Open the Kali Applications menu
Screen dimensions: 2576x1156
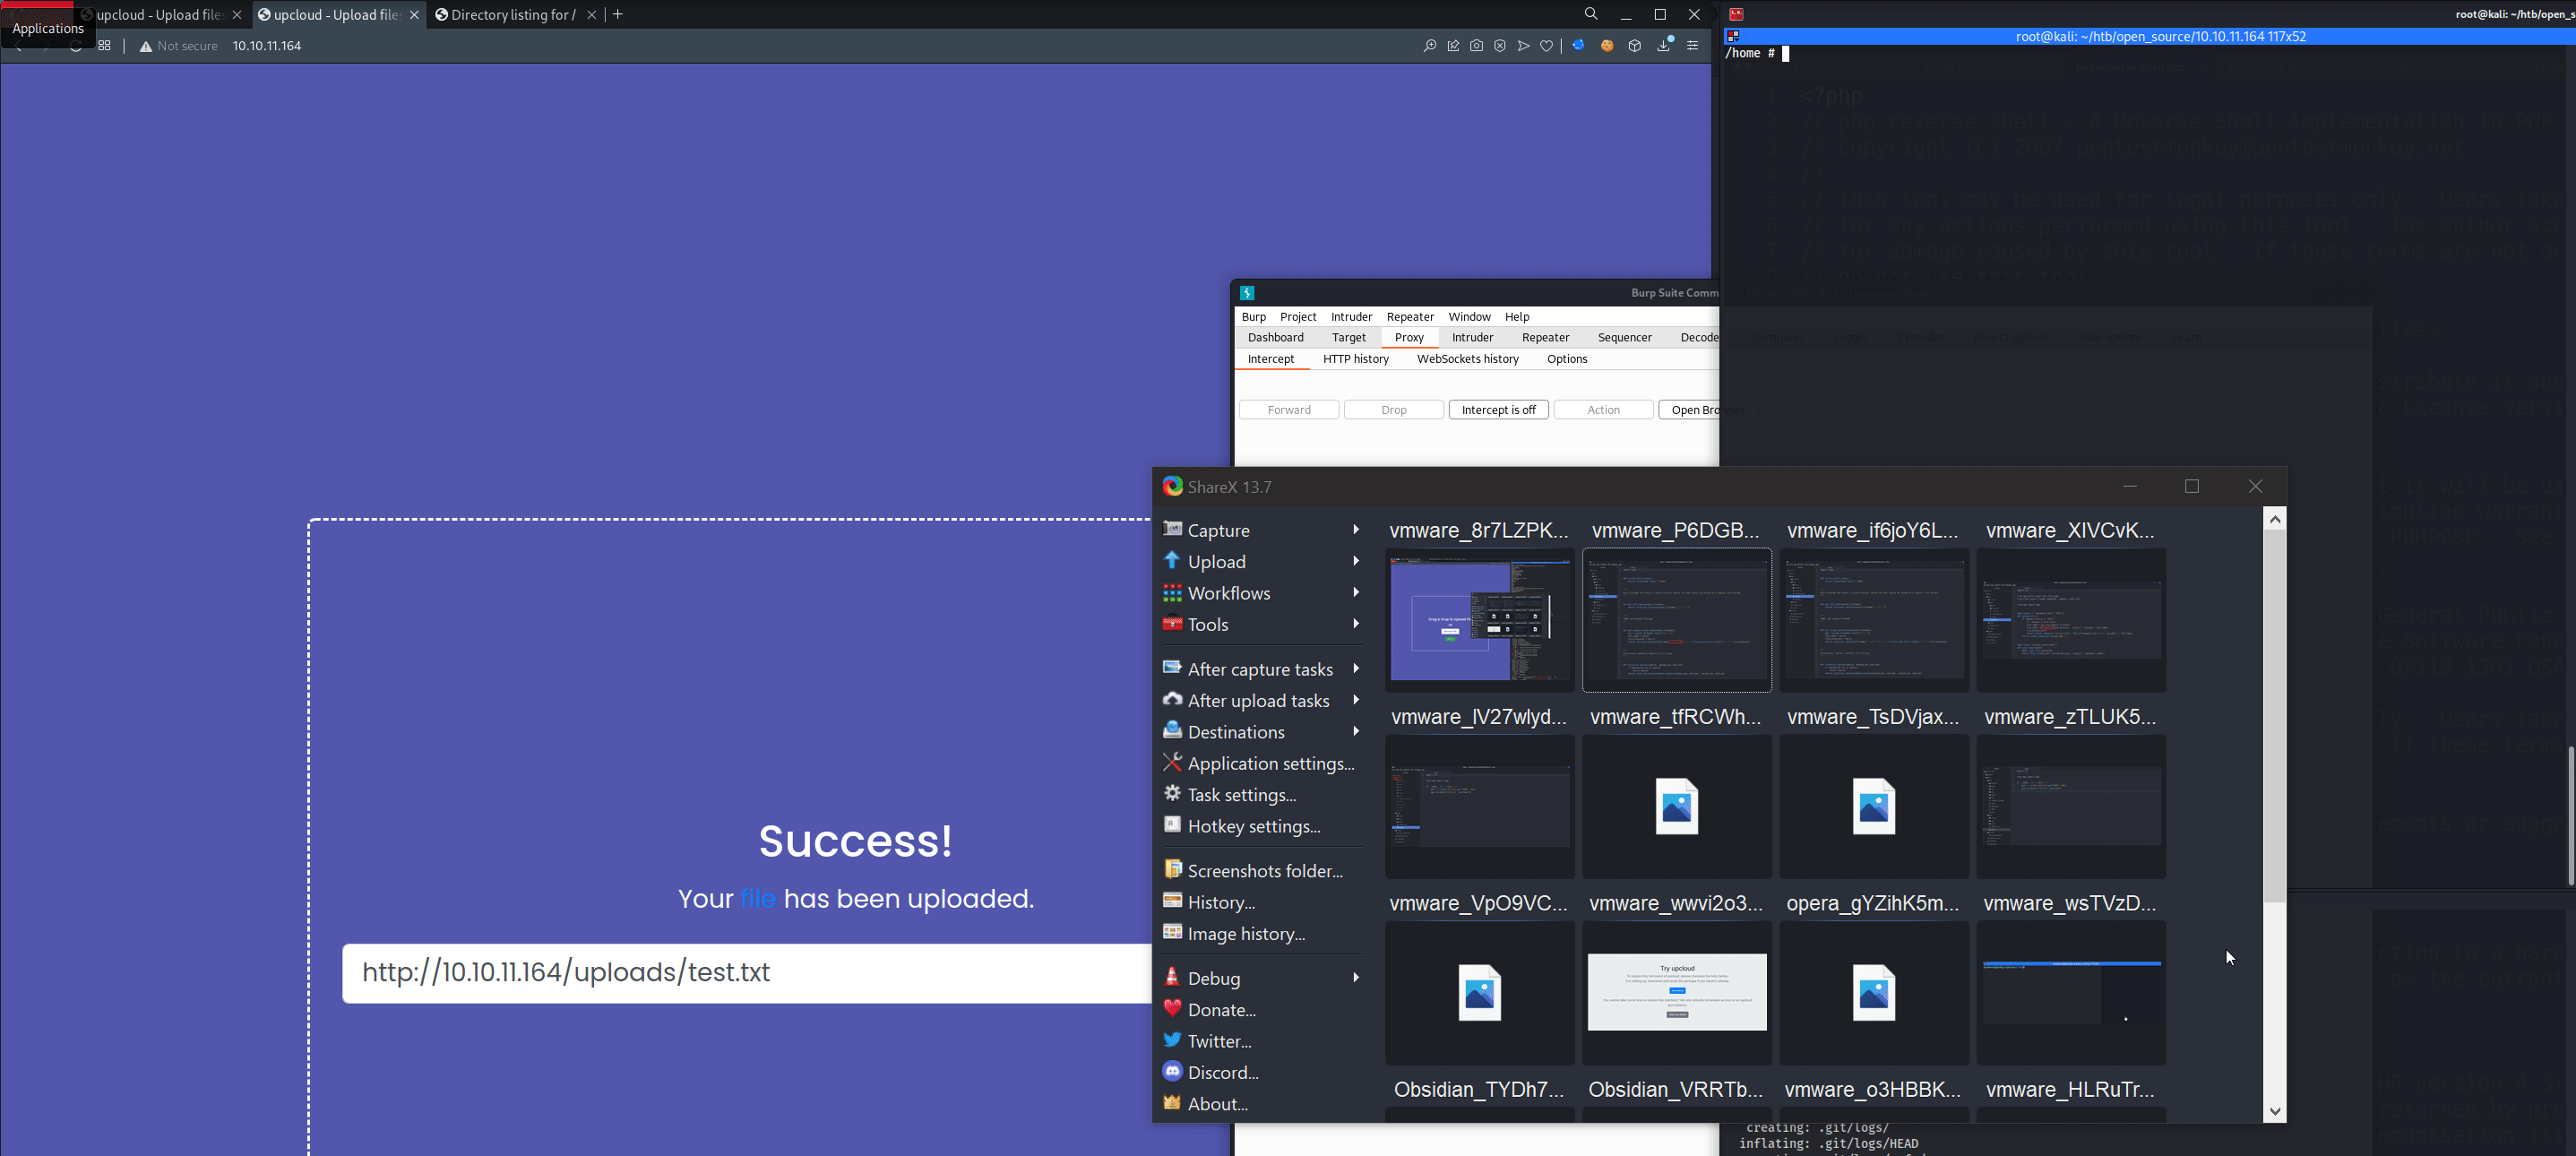[x=48, y=28]
